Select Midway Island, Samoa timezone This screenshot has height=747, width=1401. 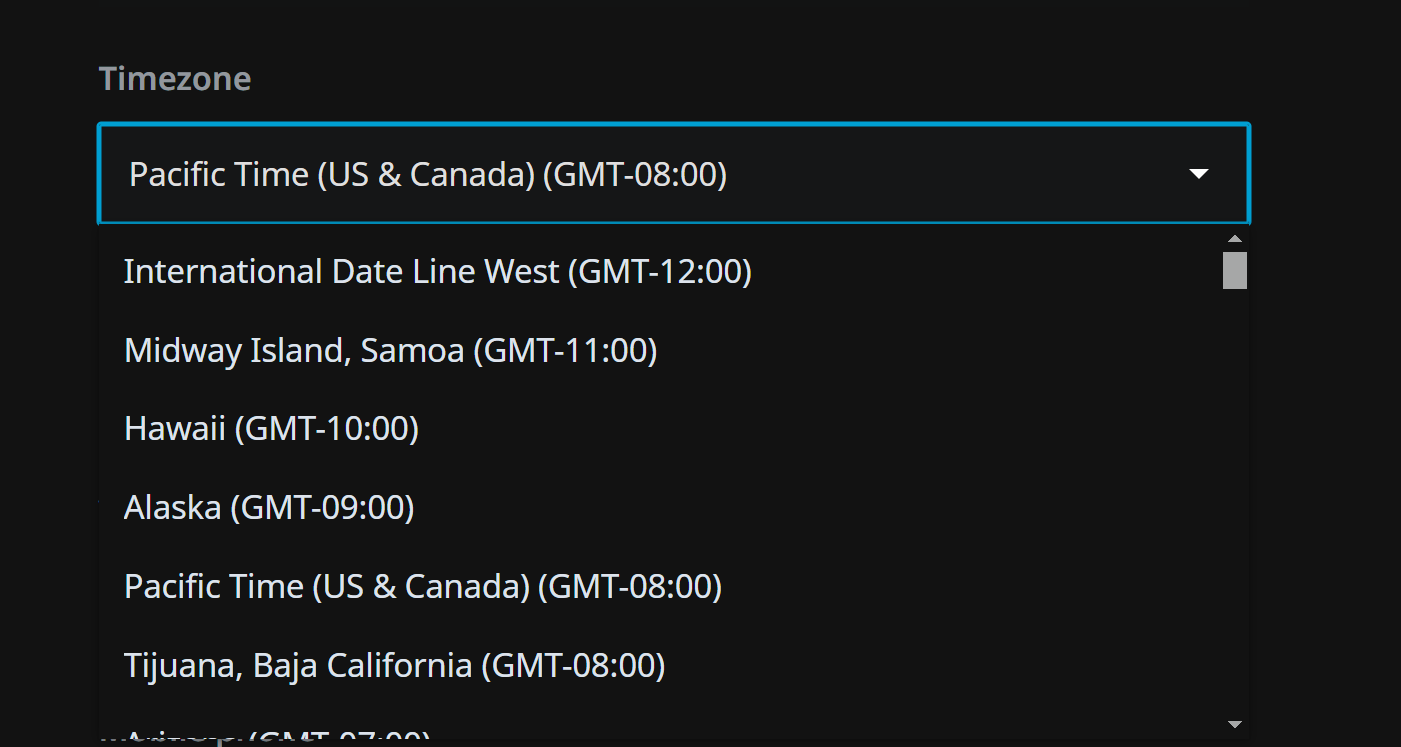pyautogui.click(x=390, y=351)
